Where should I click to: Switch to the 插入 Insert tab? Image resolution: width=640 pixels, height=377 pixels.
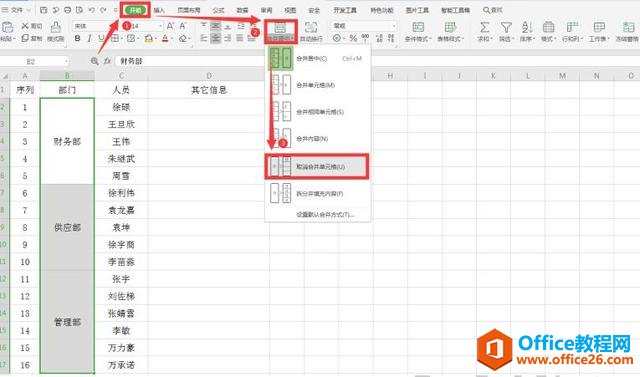tap(159, 10)
